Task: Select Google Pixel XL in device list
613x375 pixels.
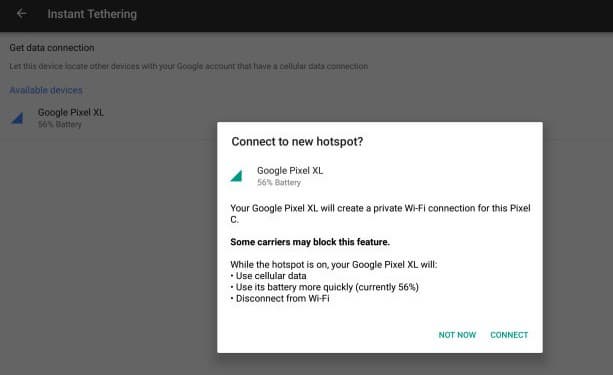Action: [x=70, y=118]
